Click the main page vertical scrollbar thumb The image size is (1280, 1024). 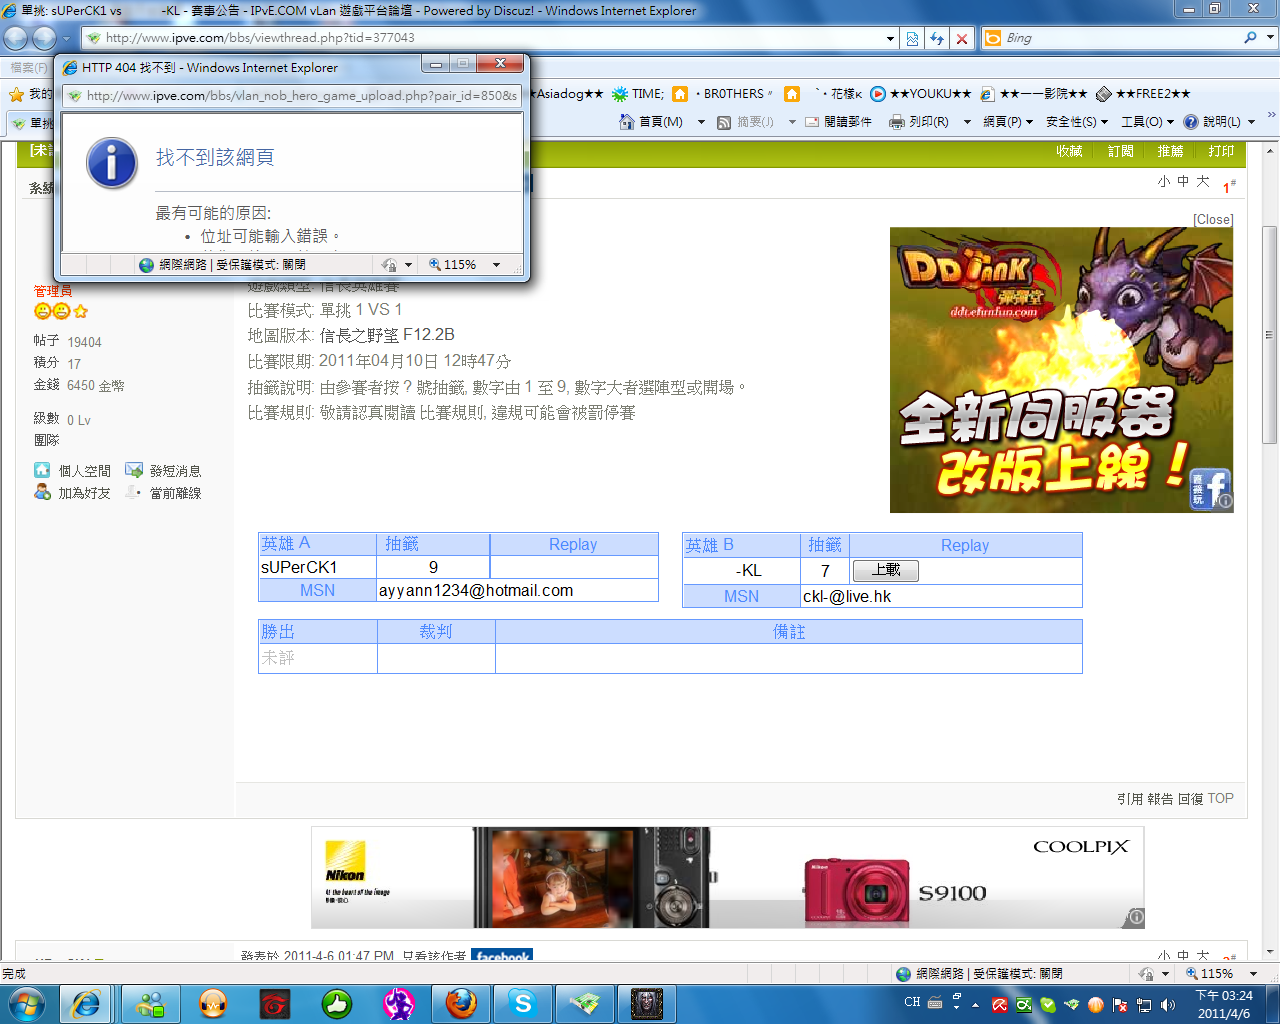[x=1269, y=335]
